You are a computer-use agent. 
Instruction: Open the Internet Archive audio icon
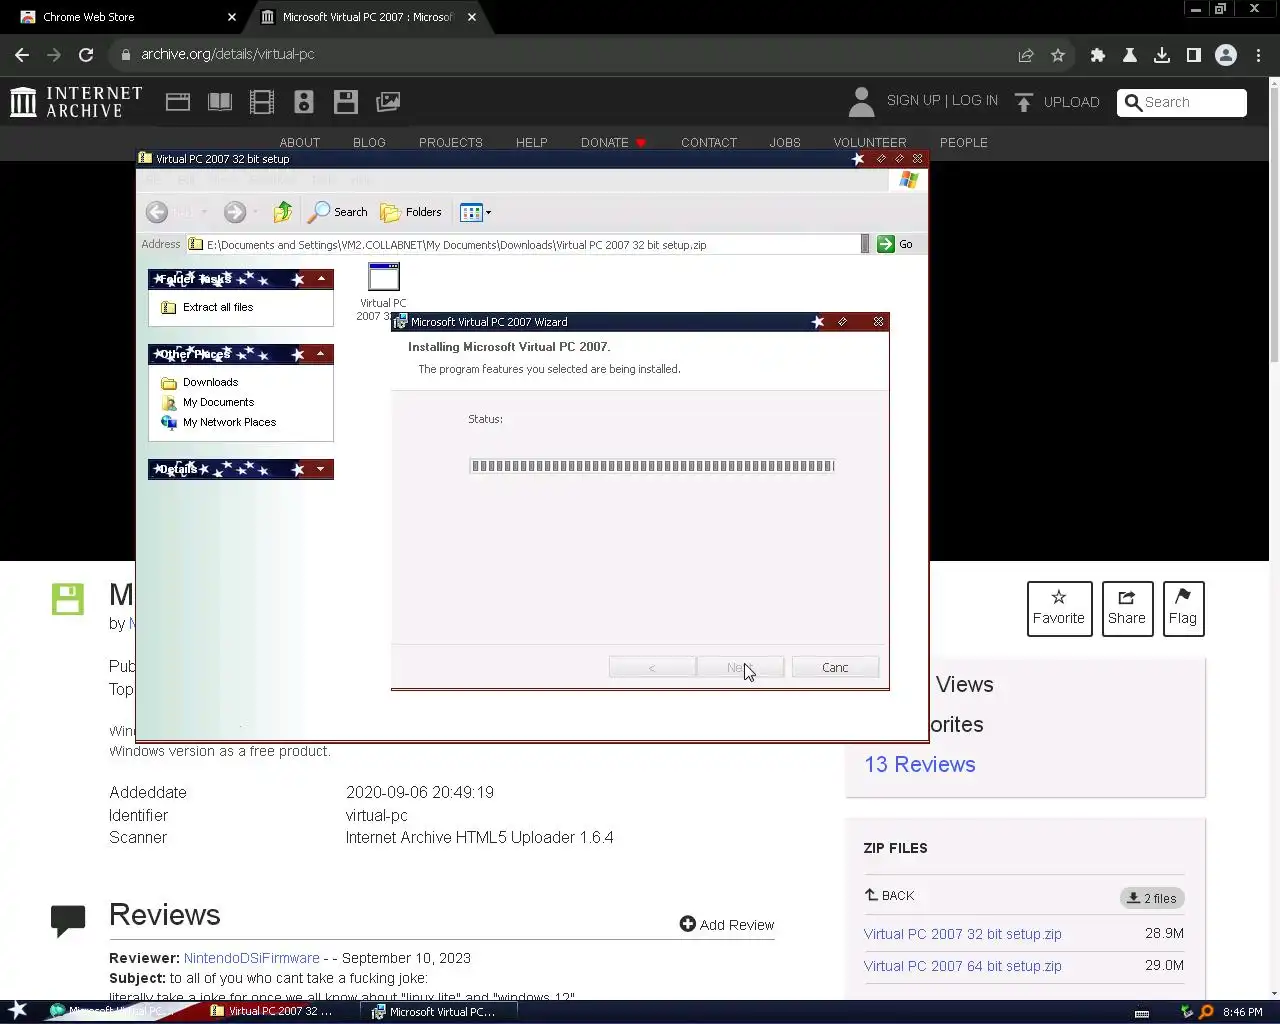click(304, 102)
